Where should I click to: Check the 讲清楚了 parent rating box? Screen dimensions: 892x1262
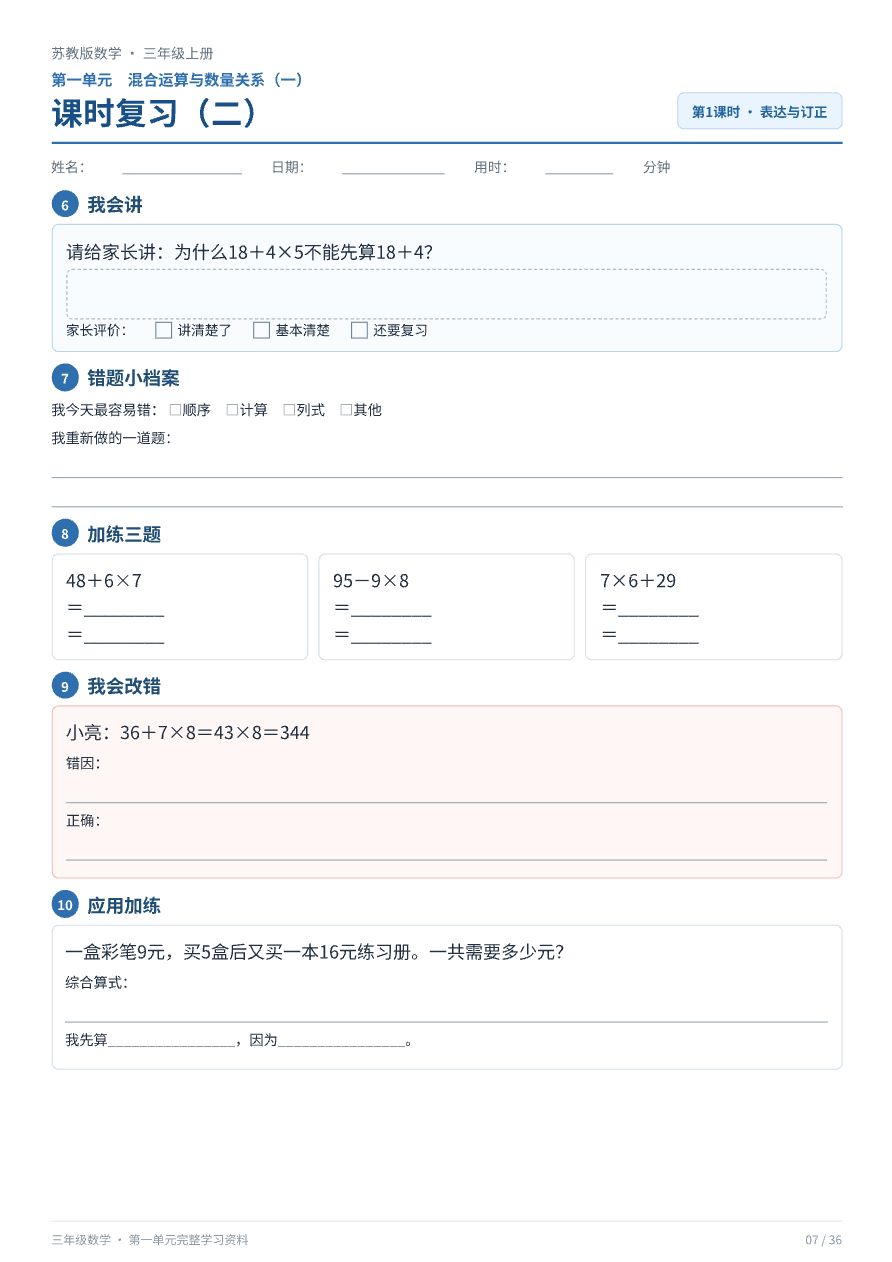click(164, 330)
